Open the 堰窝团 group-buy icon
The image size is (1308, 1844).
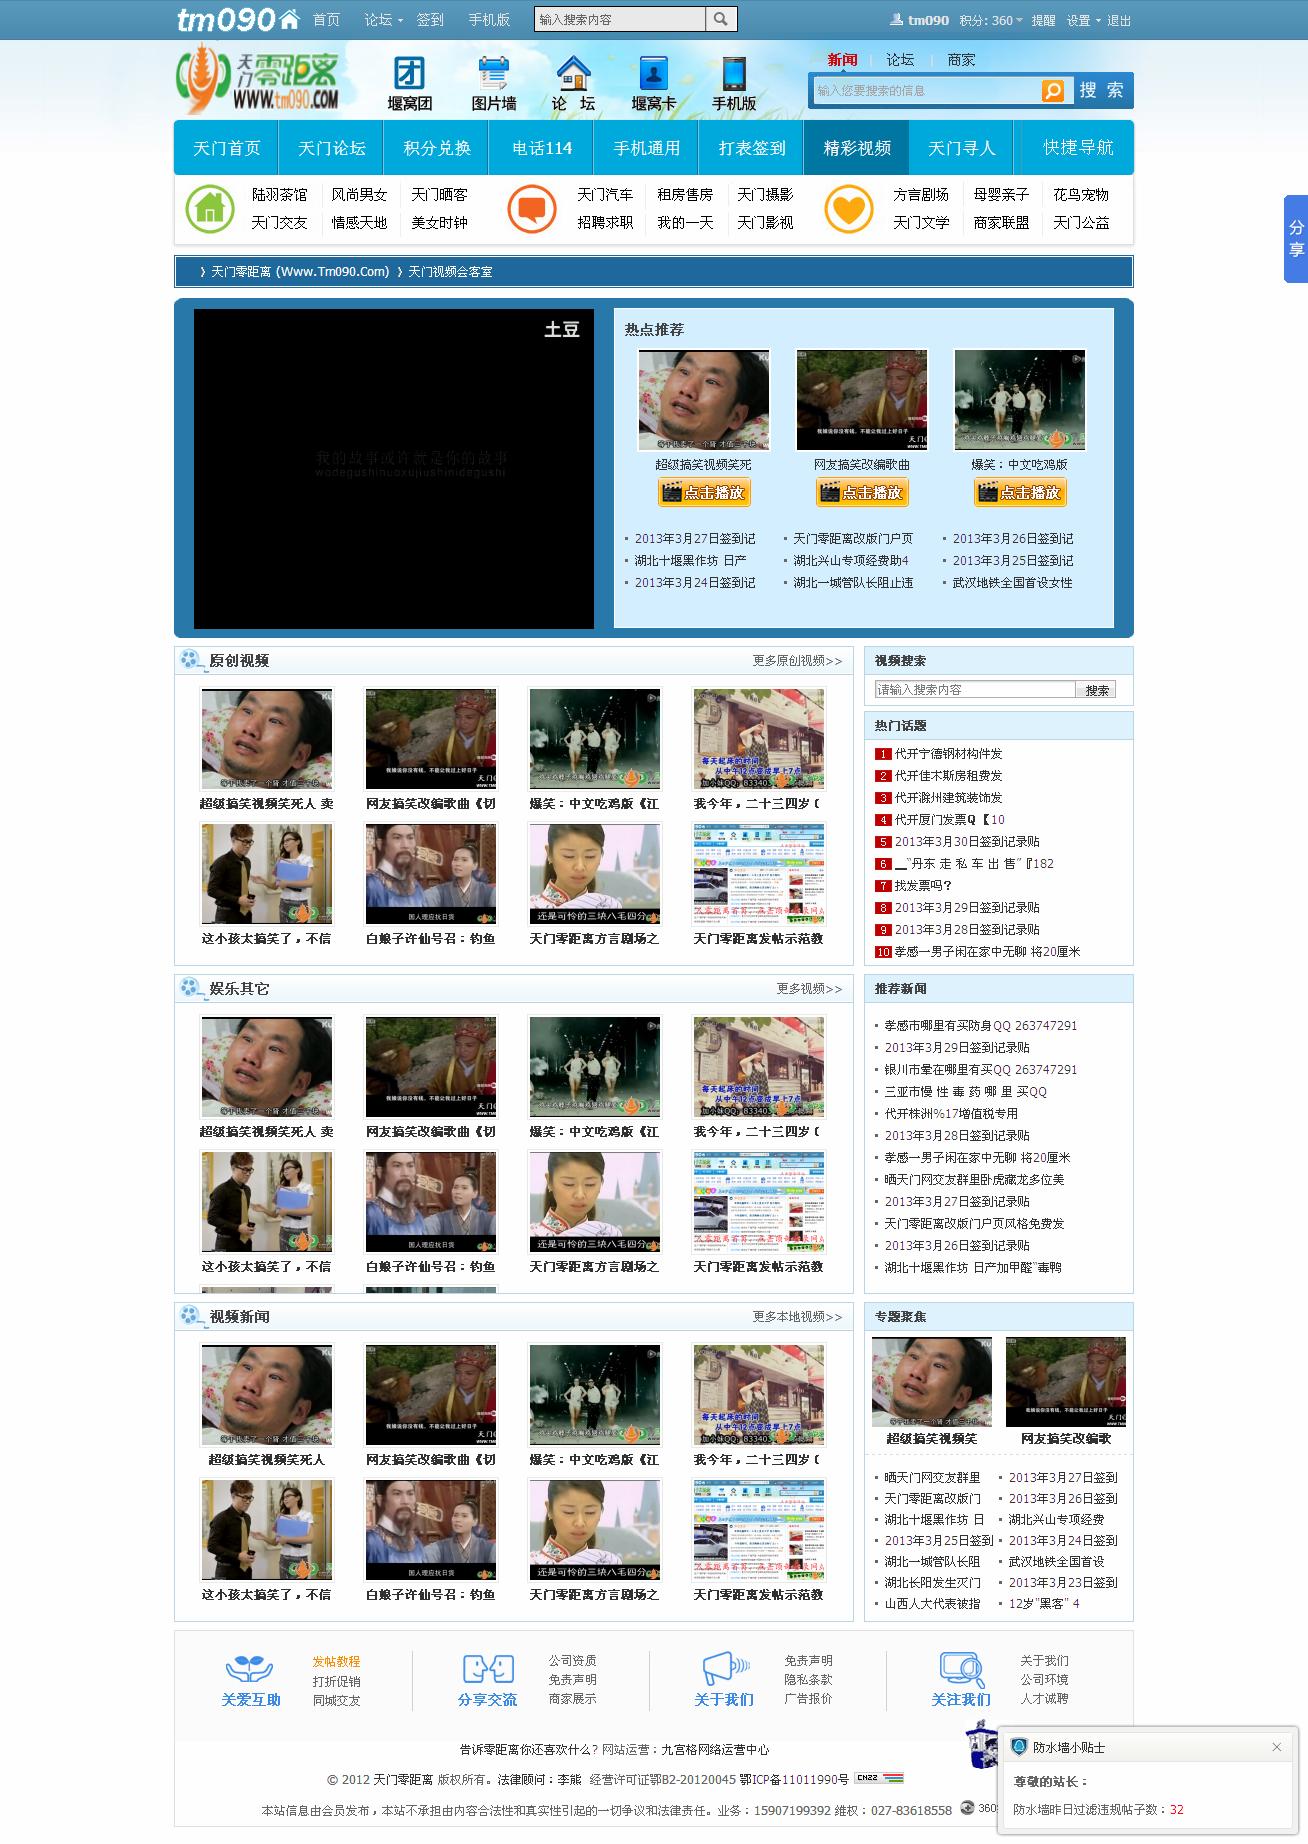pos(409,73)
